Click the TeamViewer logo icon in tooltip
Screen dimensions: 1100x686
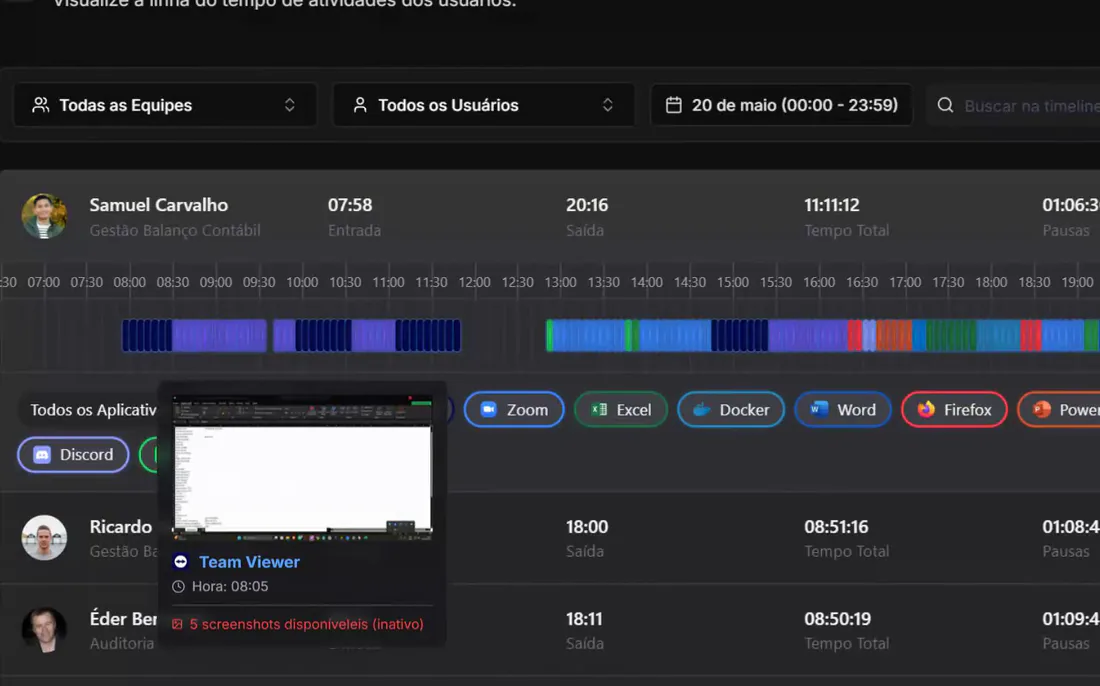(180, 562)
